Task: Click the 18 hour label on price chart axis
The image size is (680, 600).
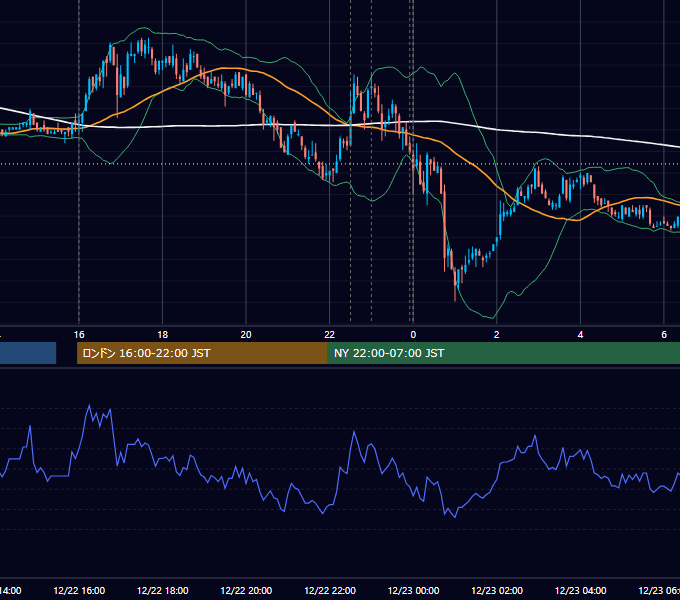Action: point(163,335)
